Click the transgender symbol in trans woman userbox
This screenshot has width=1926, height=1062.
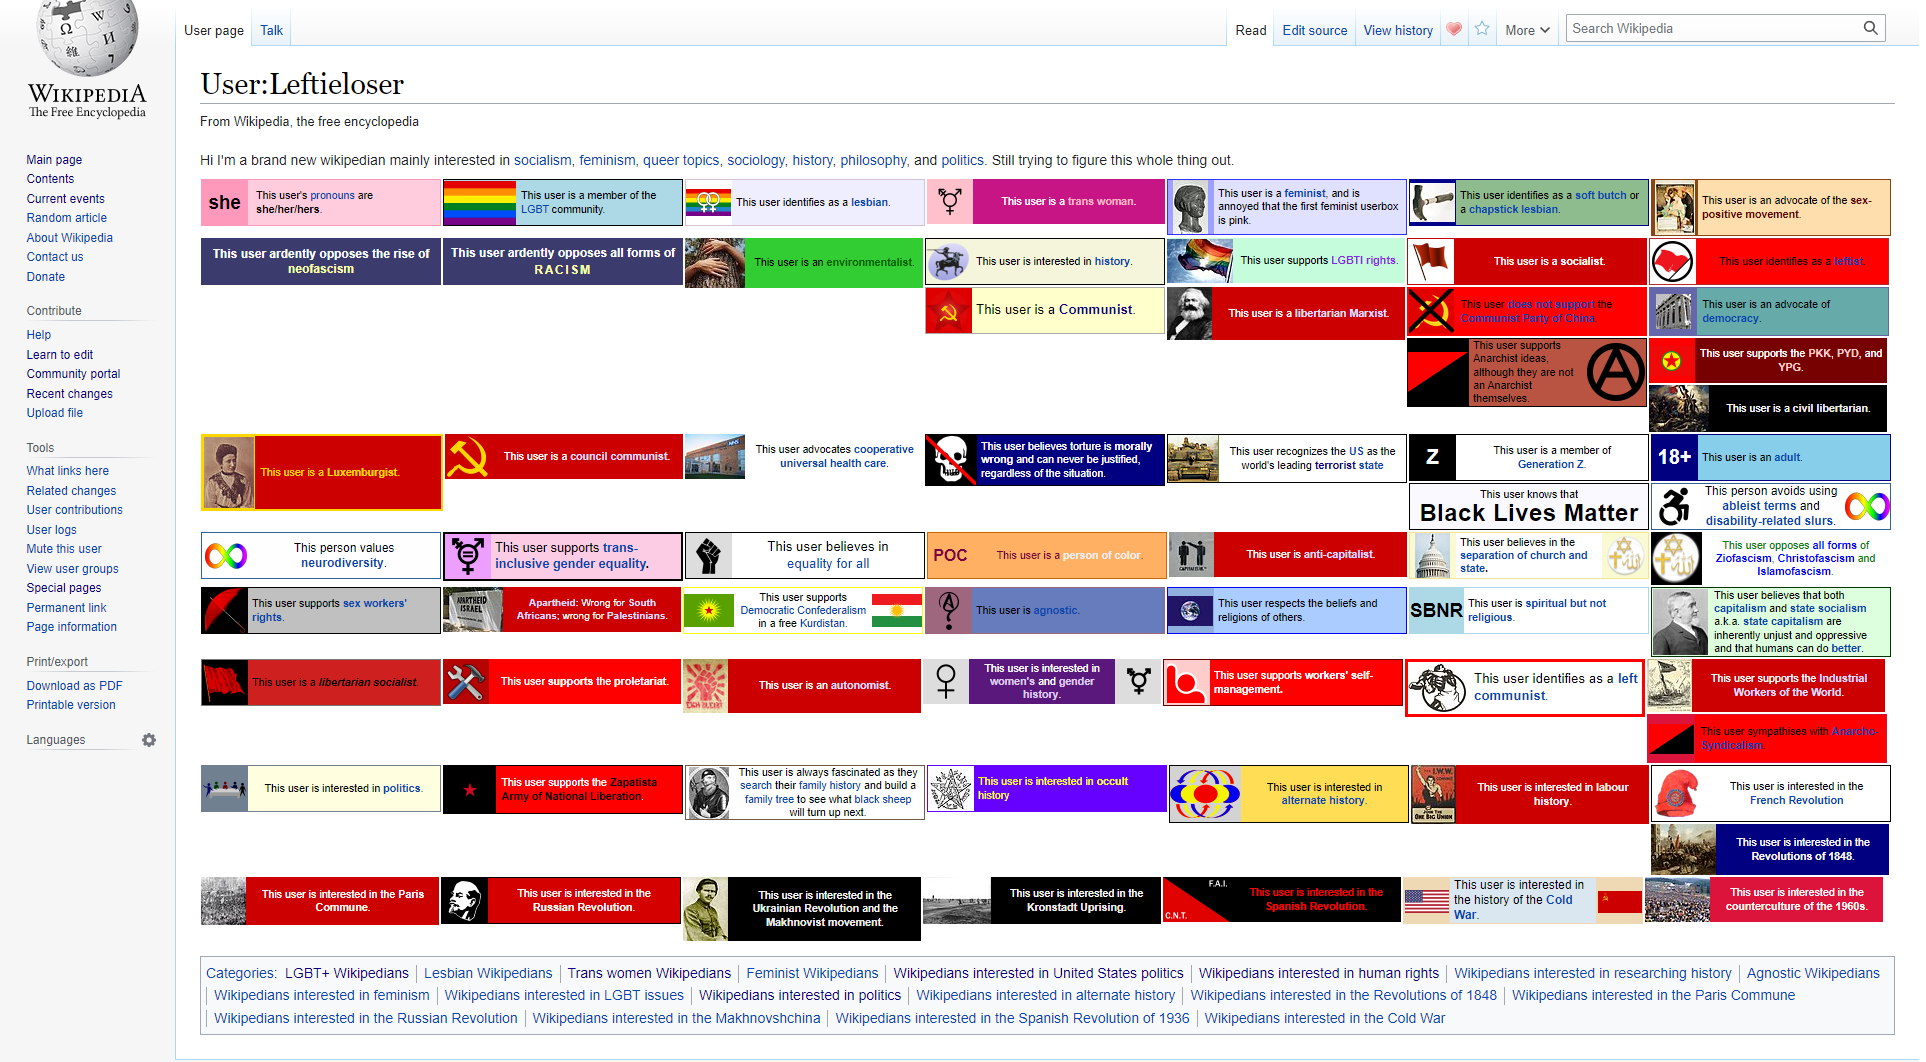[950, 201]
